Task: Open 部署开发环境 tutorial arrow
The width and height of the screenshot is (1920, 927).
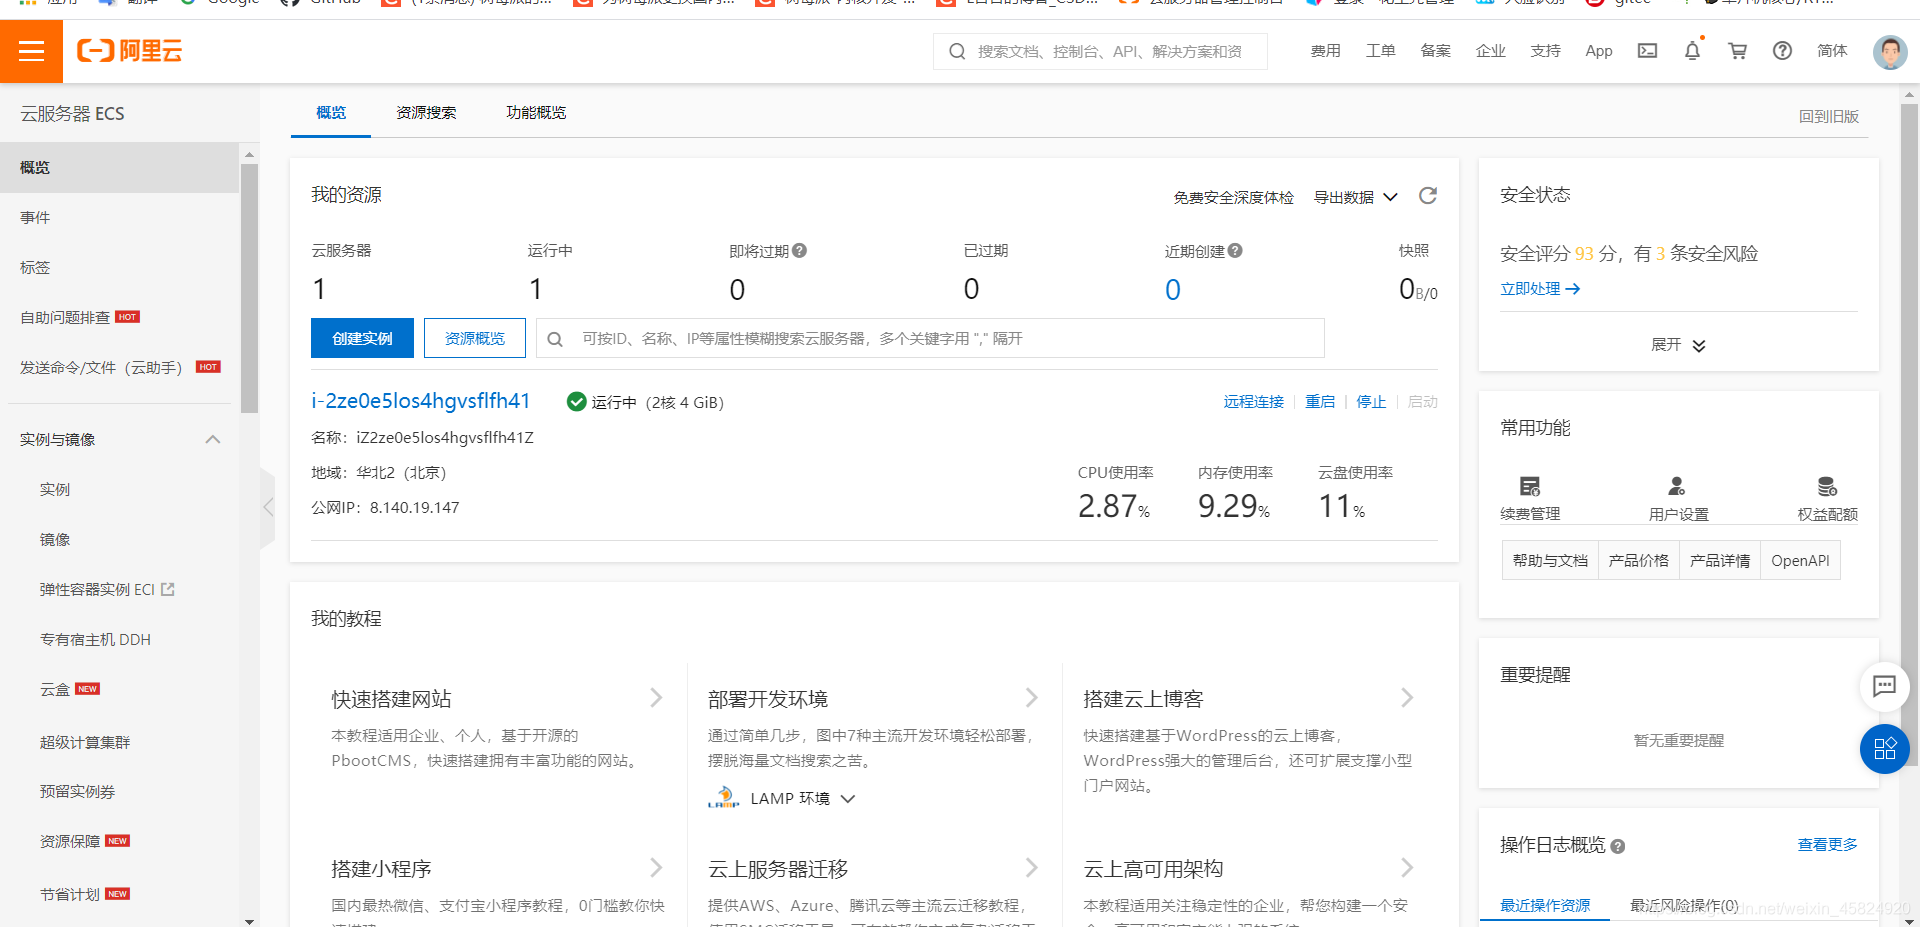Action: (x=1031, y=698)
